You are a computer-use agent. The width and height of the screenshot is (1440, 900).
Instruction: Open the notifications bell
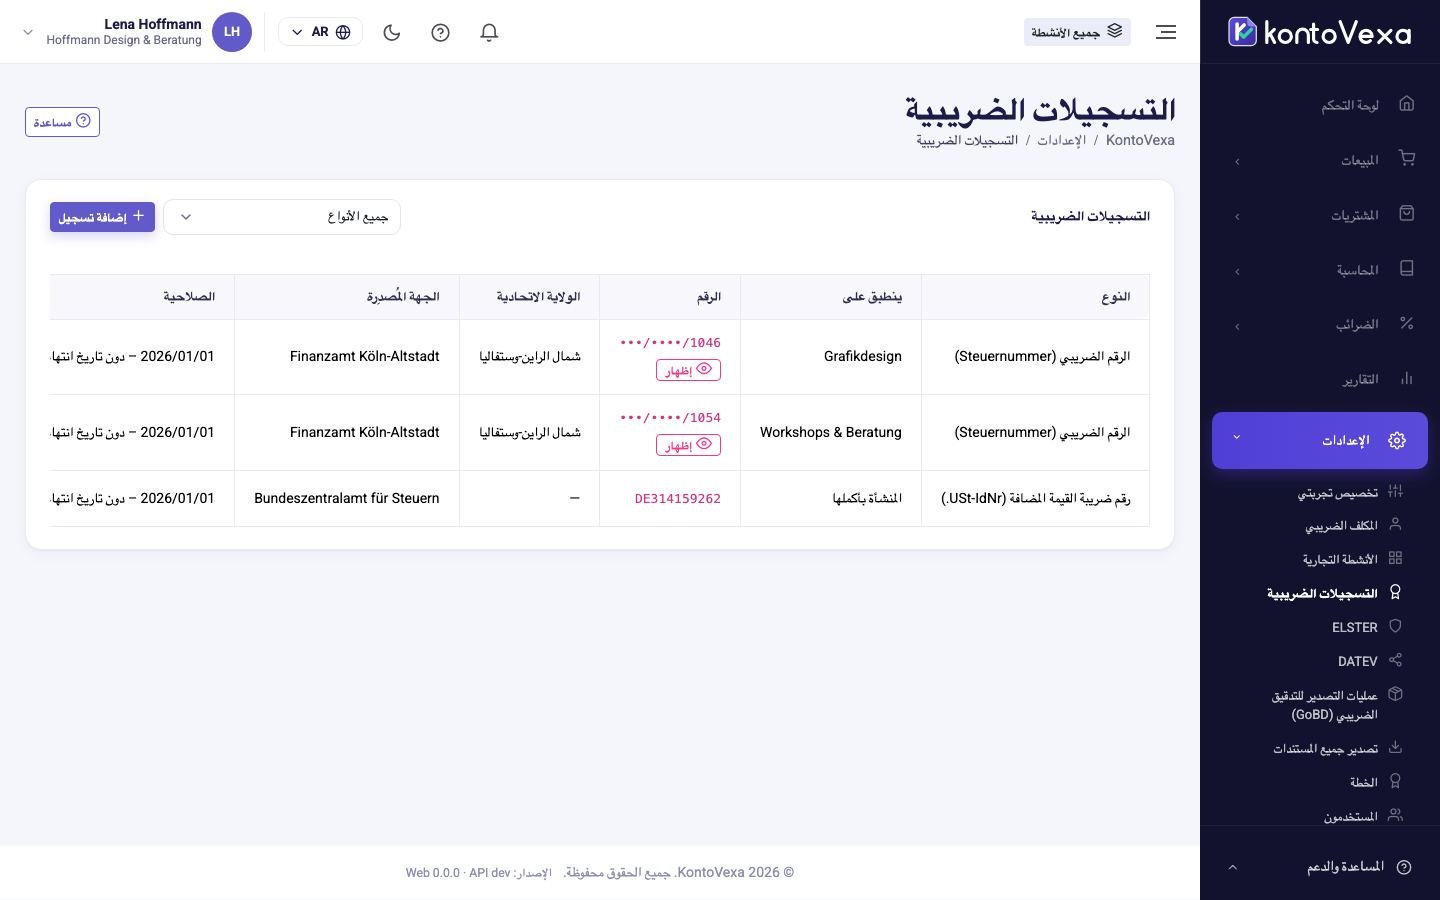(489, 32)
